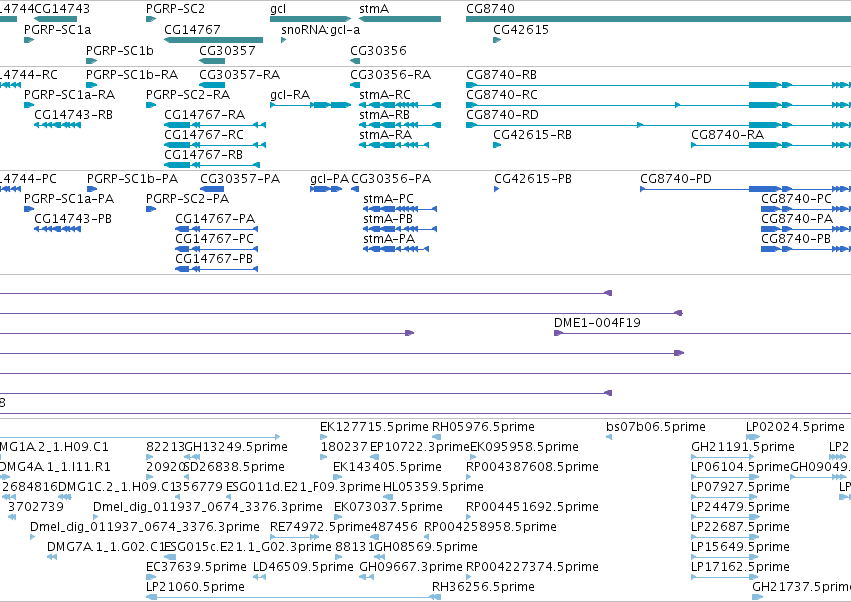Select the CG8740-RC transcript label

click(x=501, y=94)
